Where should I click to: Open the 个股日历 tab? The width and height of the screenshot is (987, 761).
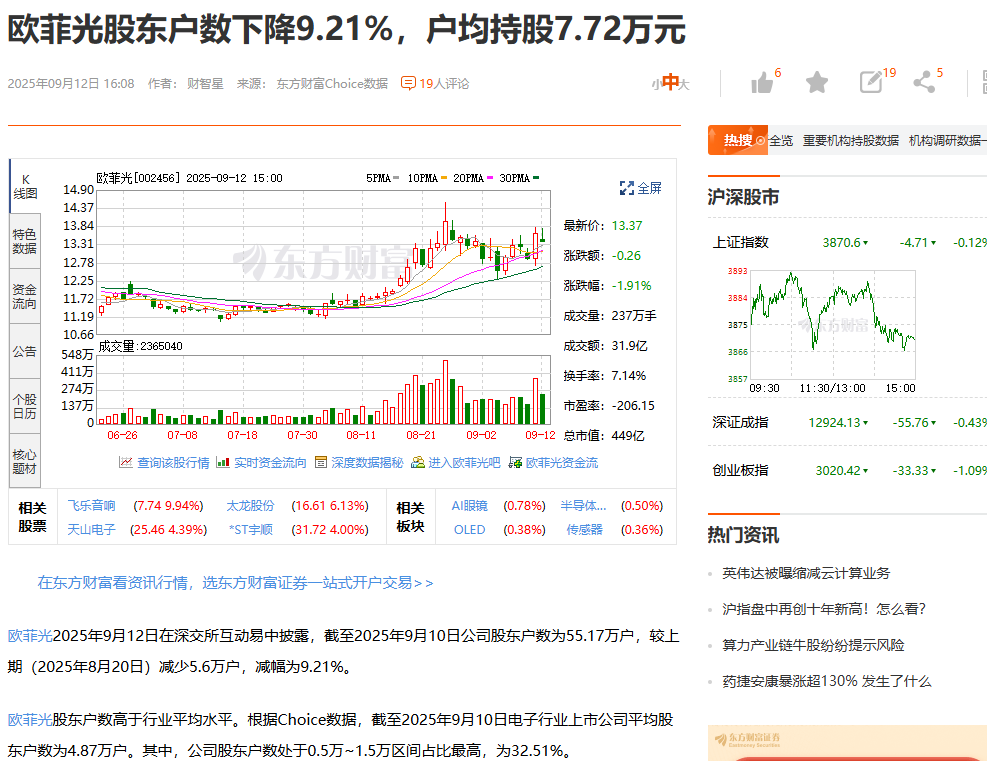[25, 407]
